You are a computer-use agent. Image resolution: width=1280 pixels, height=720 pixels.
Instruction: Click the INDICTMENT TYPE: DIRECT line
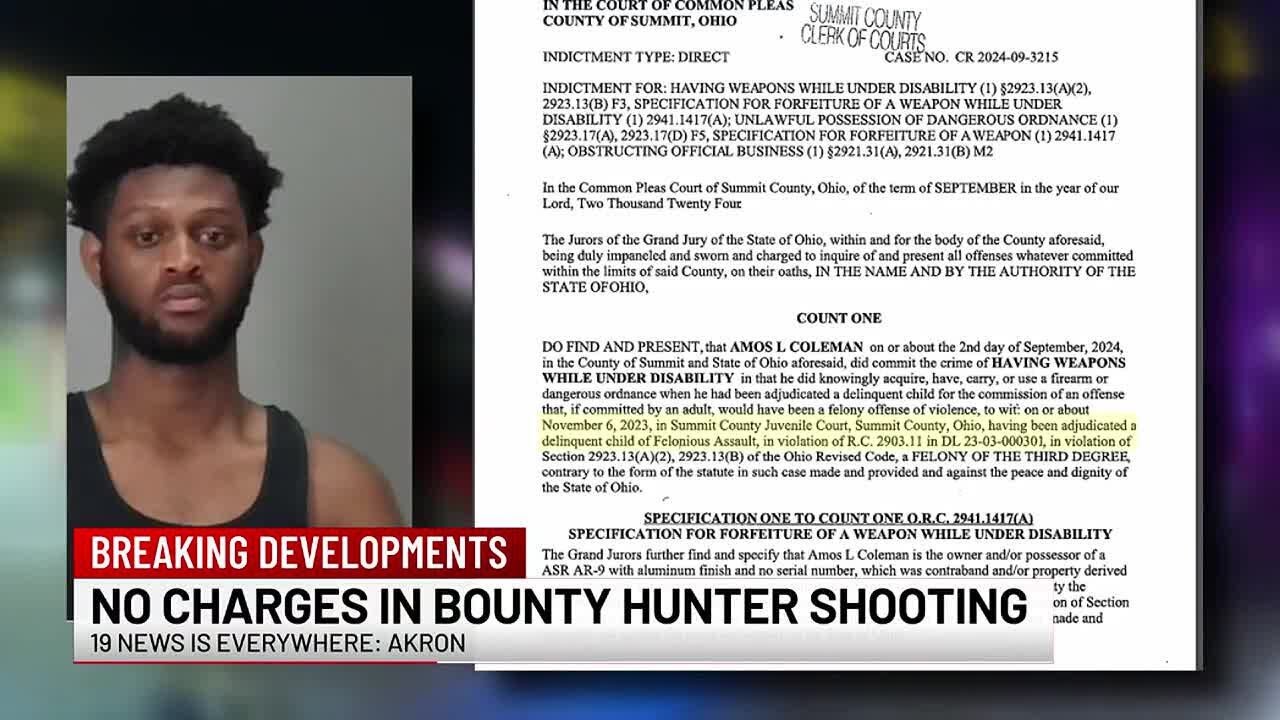[636, 57]
